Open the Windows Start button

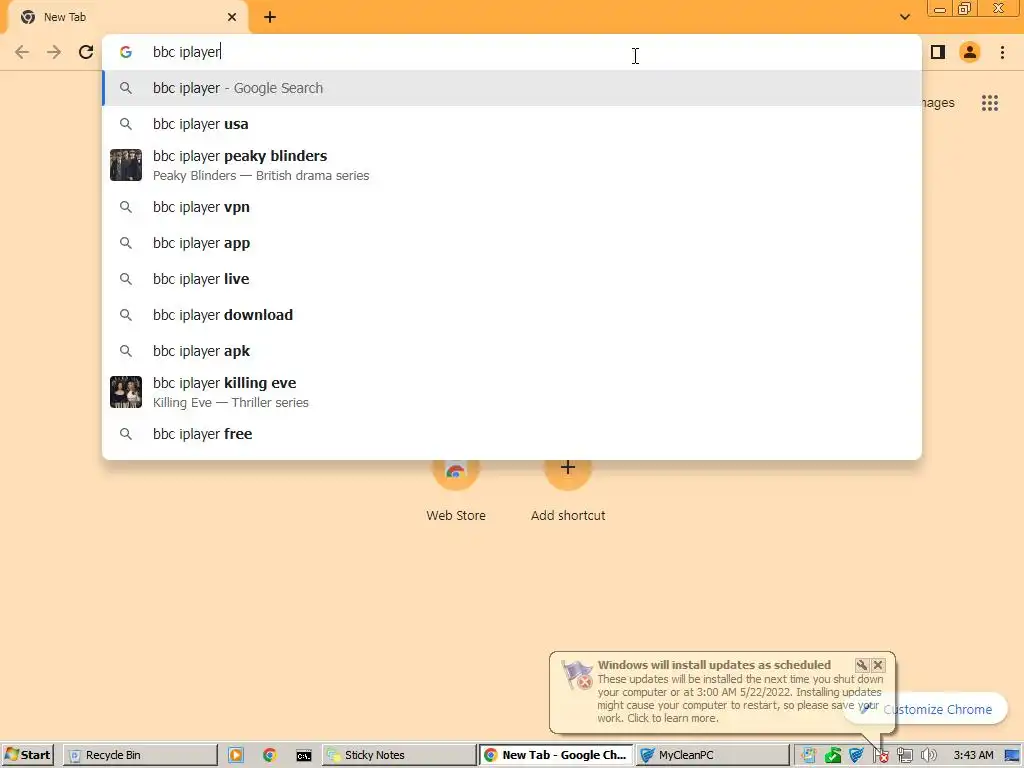point(27,755)
